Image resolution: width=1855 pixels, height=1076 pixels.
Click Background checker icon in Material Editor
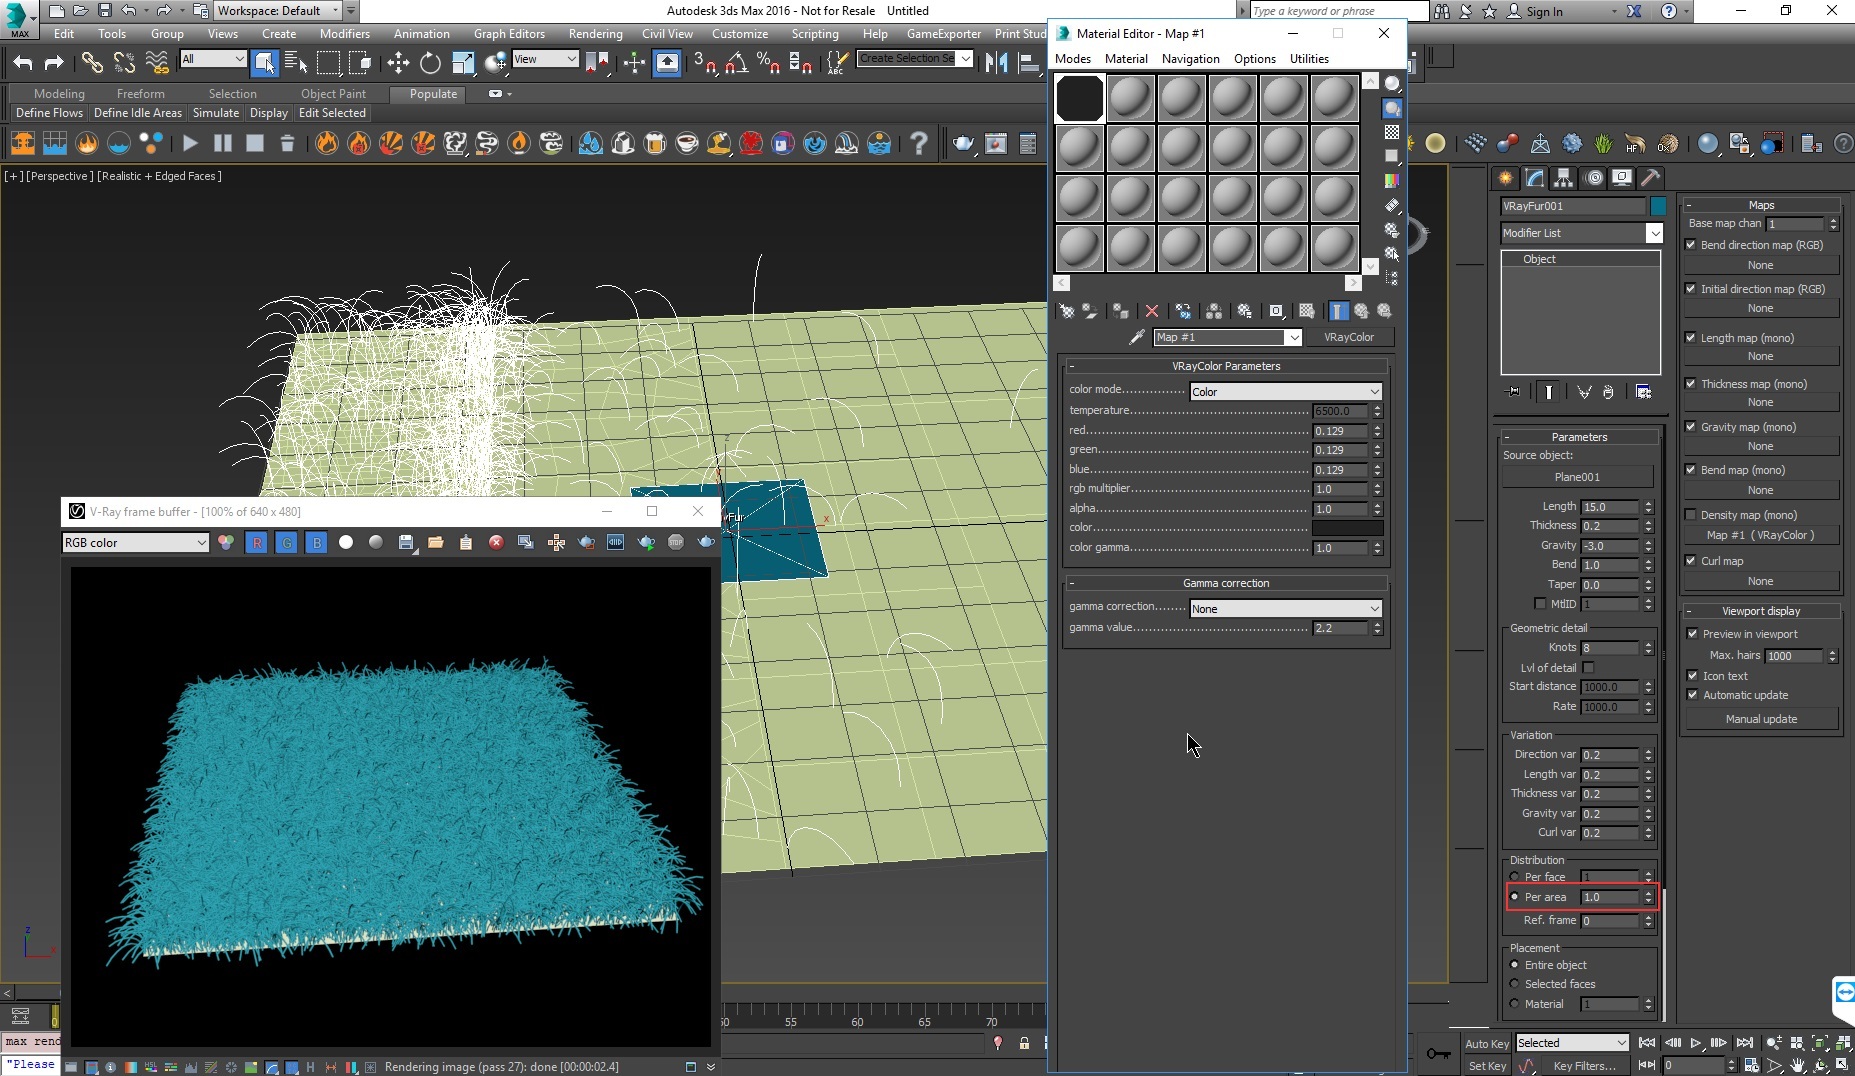[x=1392, y=132]
